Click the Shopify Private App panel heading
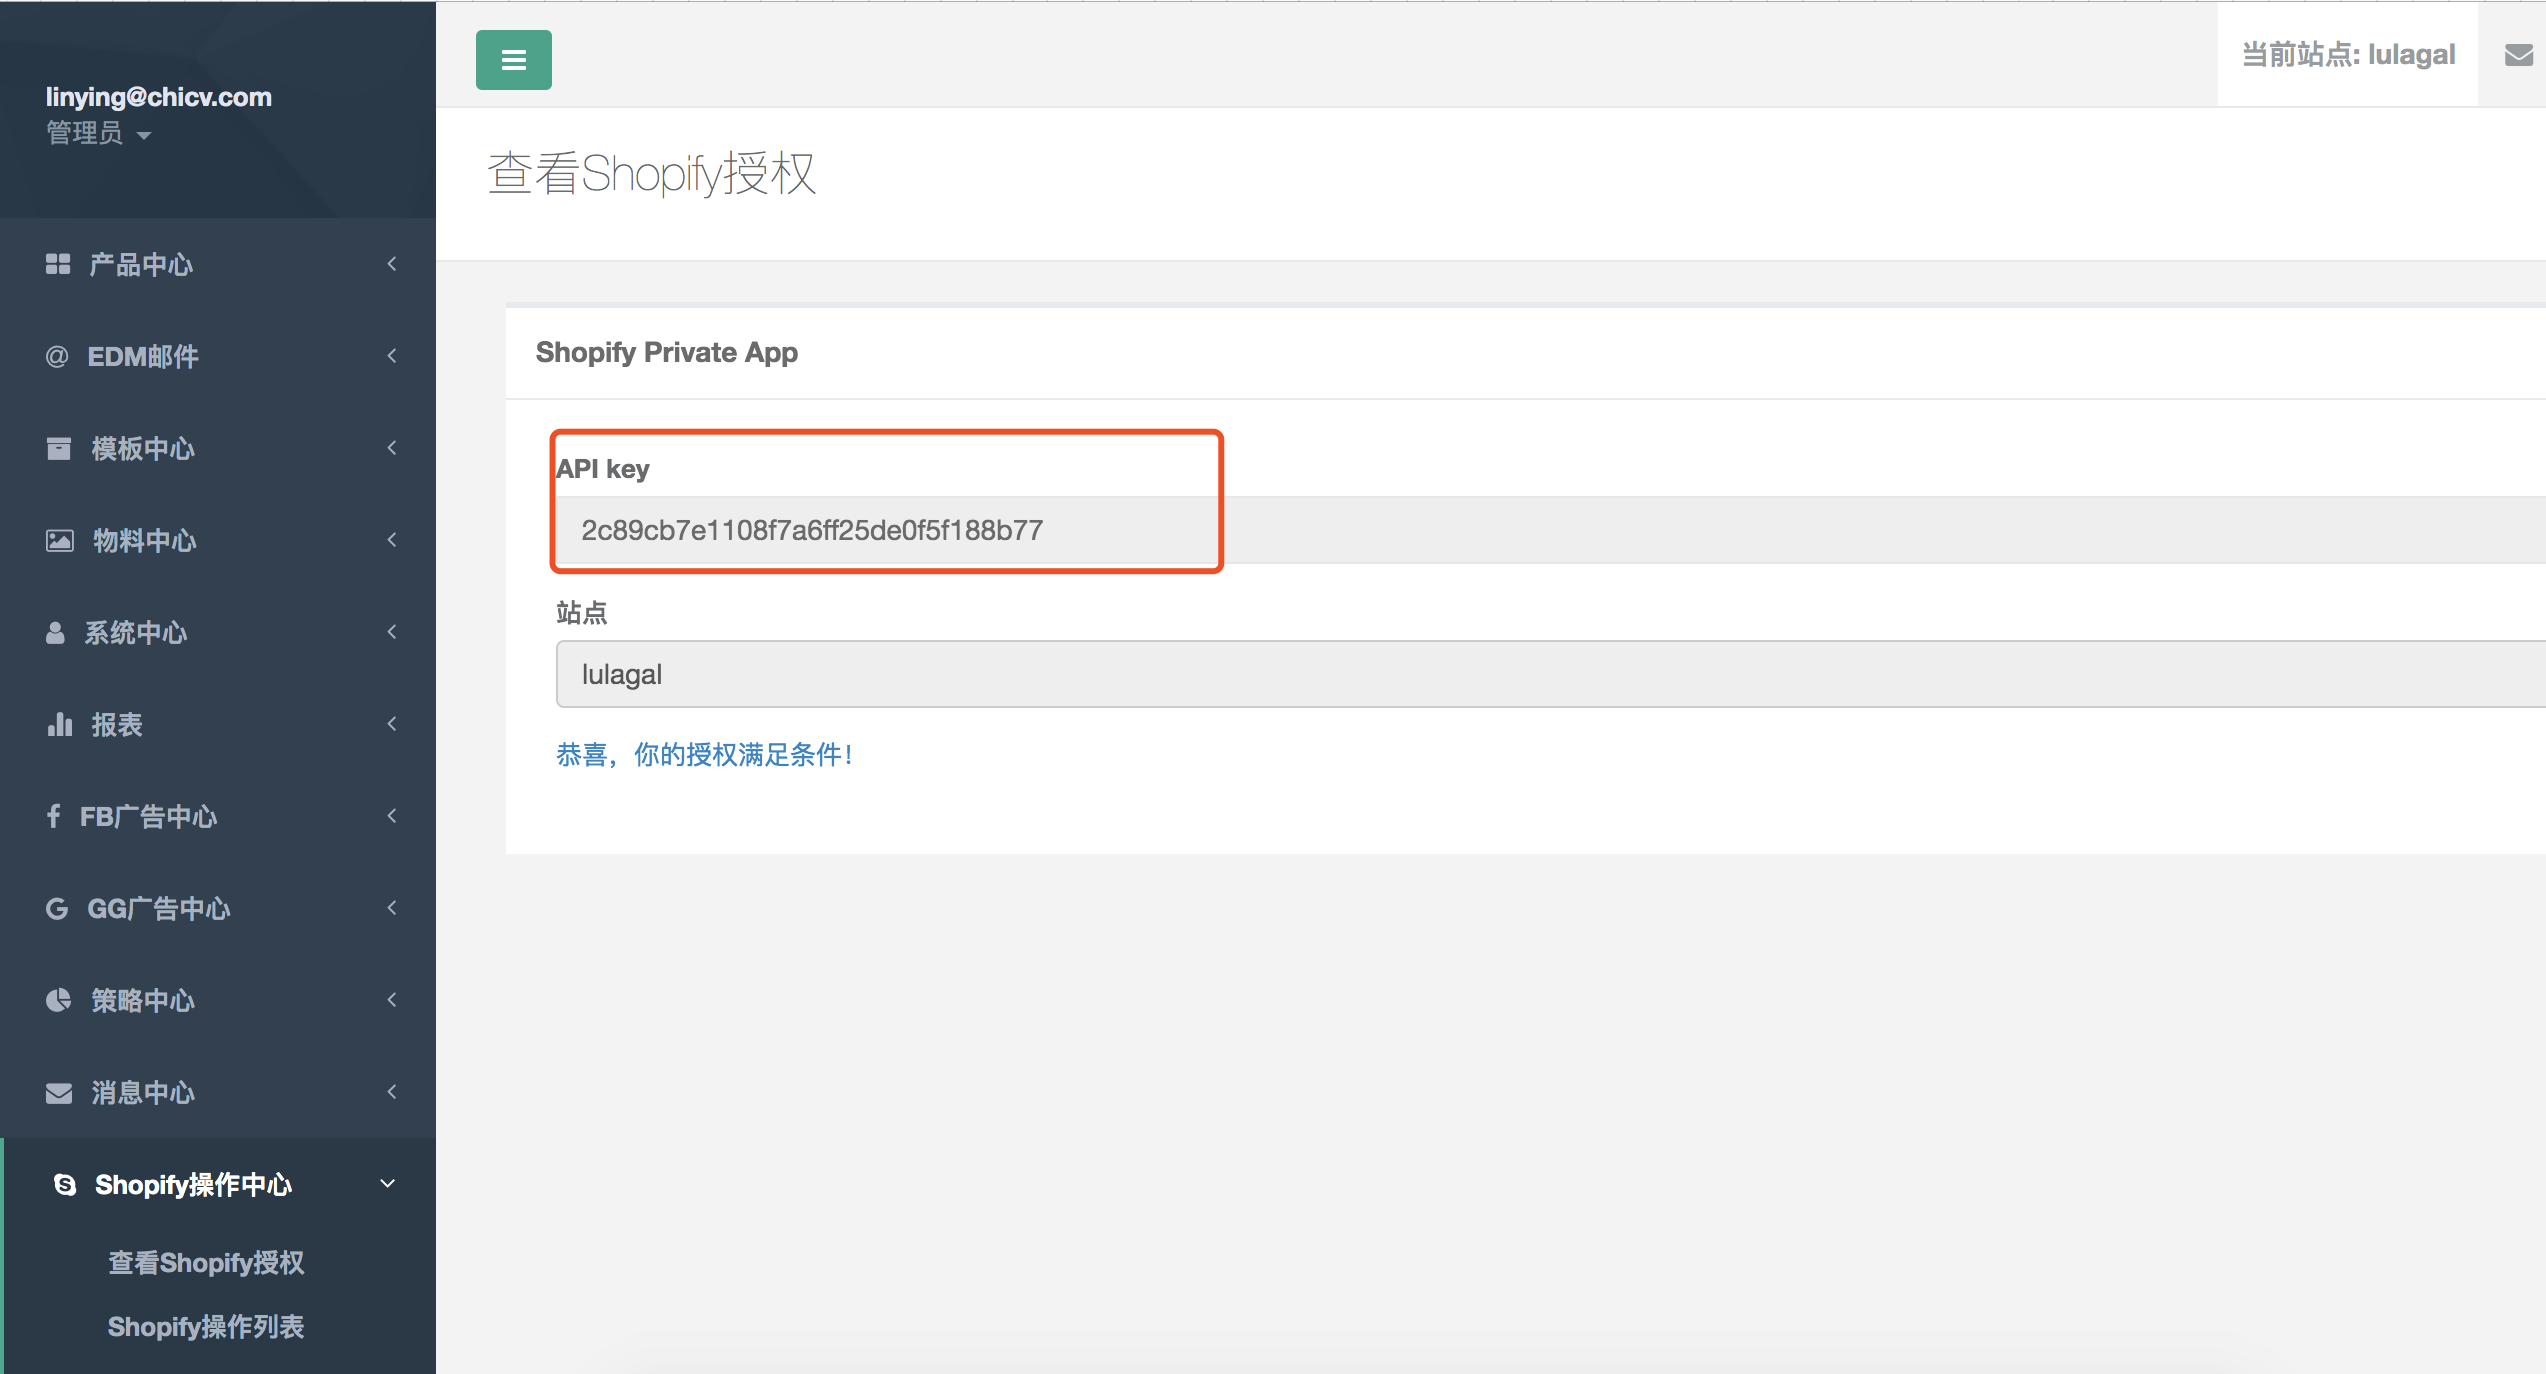Image resolution: width=2546 pixels, height=1374 pixels. coord(667,353)
